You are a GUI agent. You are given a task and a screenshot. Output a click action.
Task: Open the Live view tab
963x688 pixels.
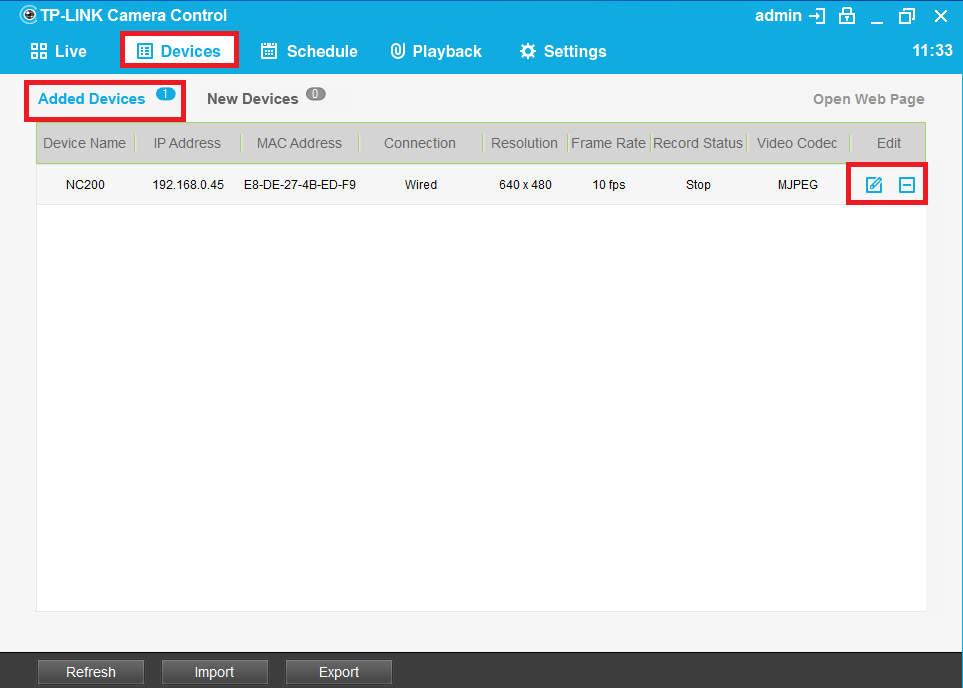(58, 51)
